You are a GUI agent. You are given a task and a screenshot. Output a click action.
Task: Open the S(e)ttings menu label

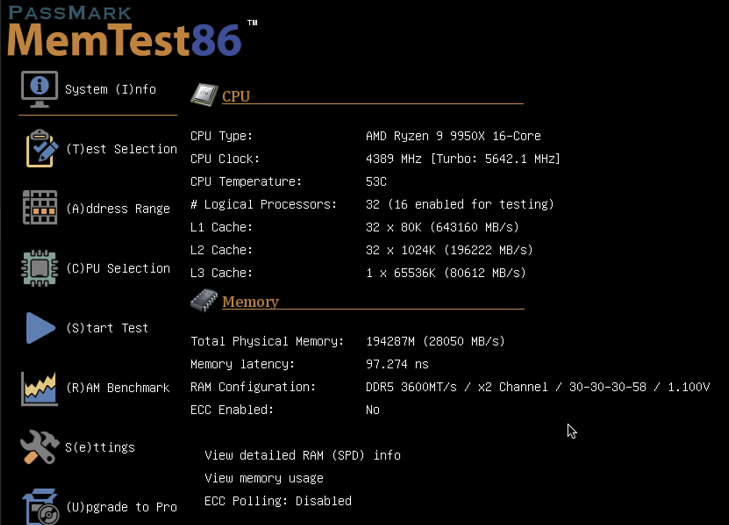100,447
